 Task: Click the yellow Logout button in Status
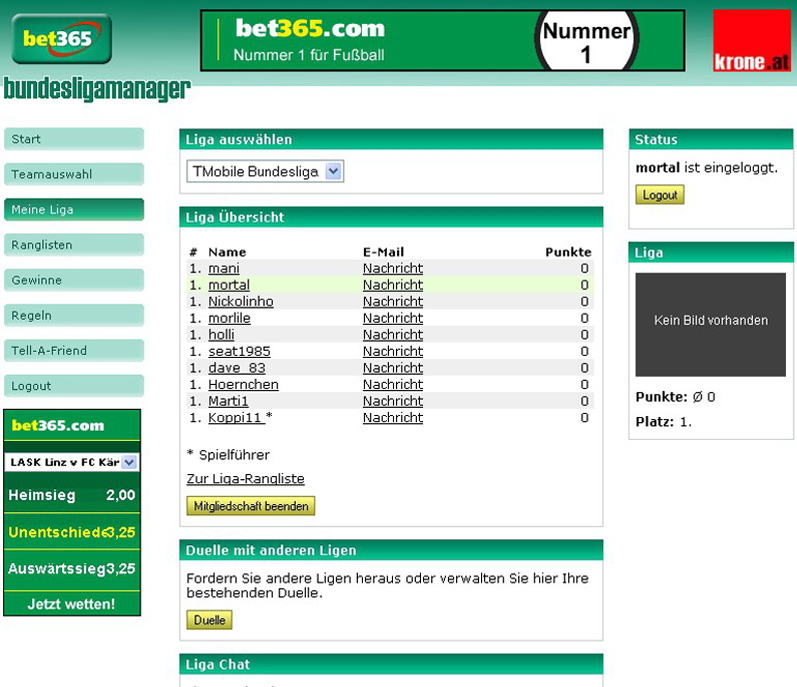[659, 195]
